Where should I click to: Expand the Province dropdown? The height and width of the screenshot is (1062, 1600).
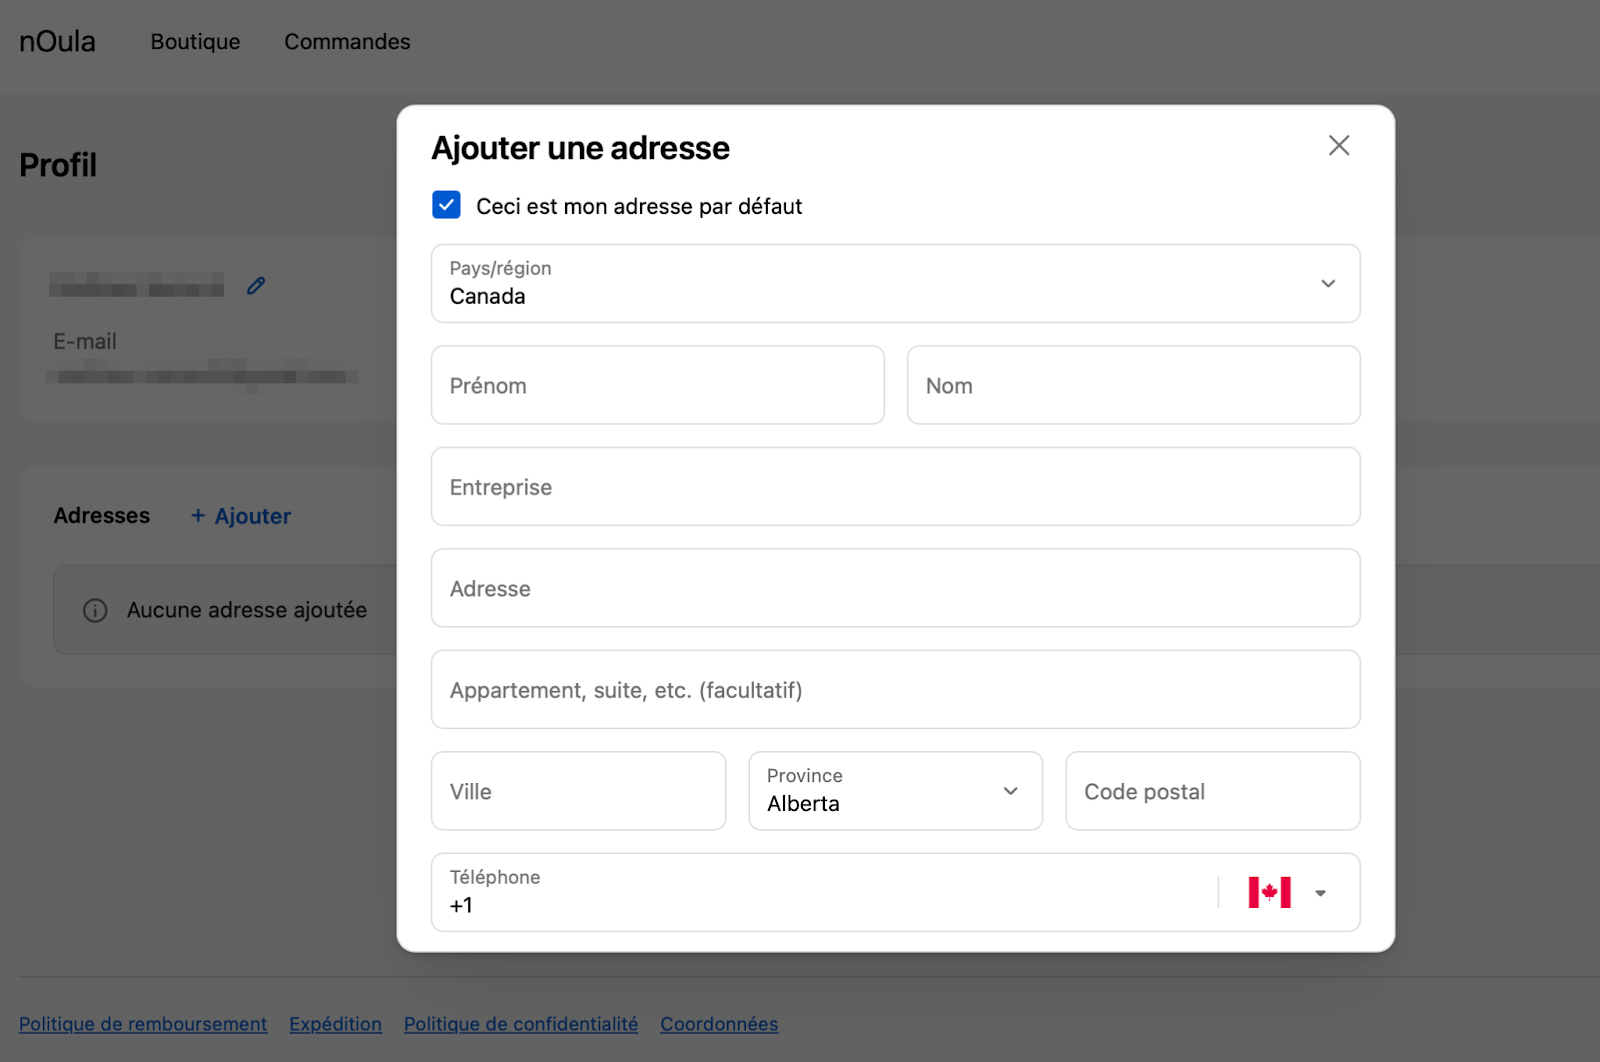pyautogui.click(x=894, y=791)
